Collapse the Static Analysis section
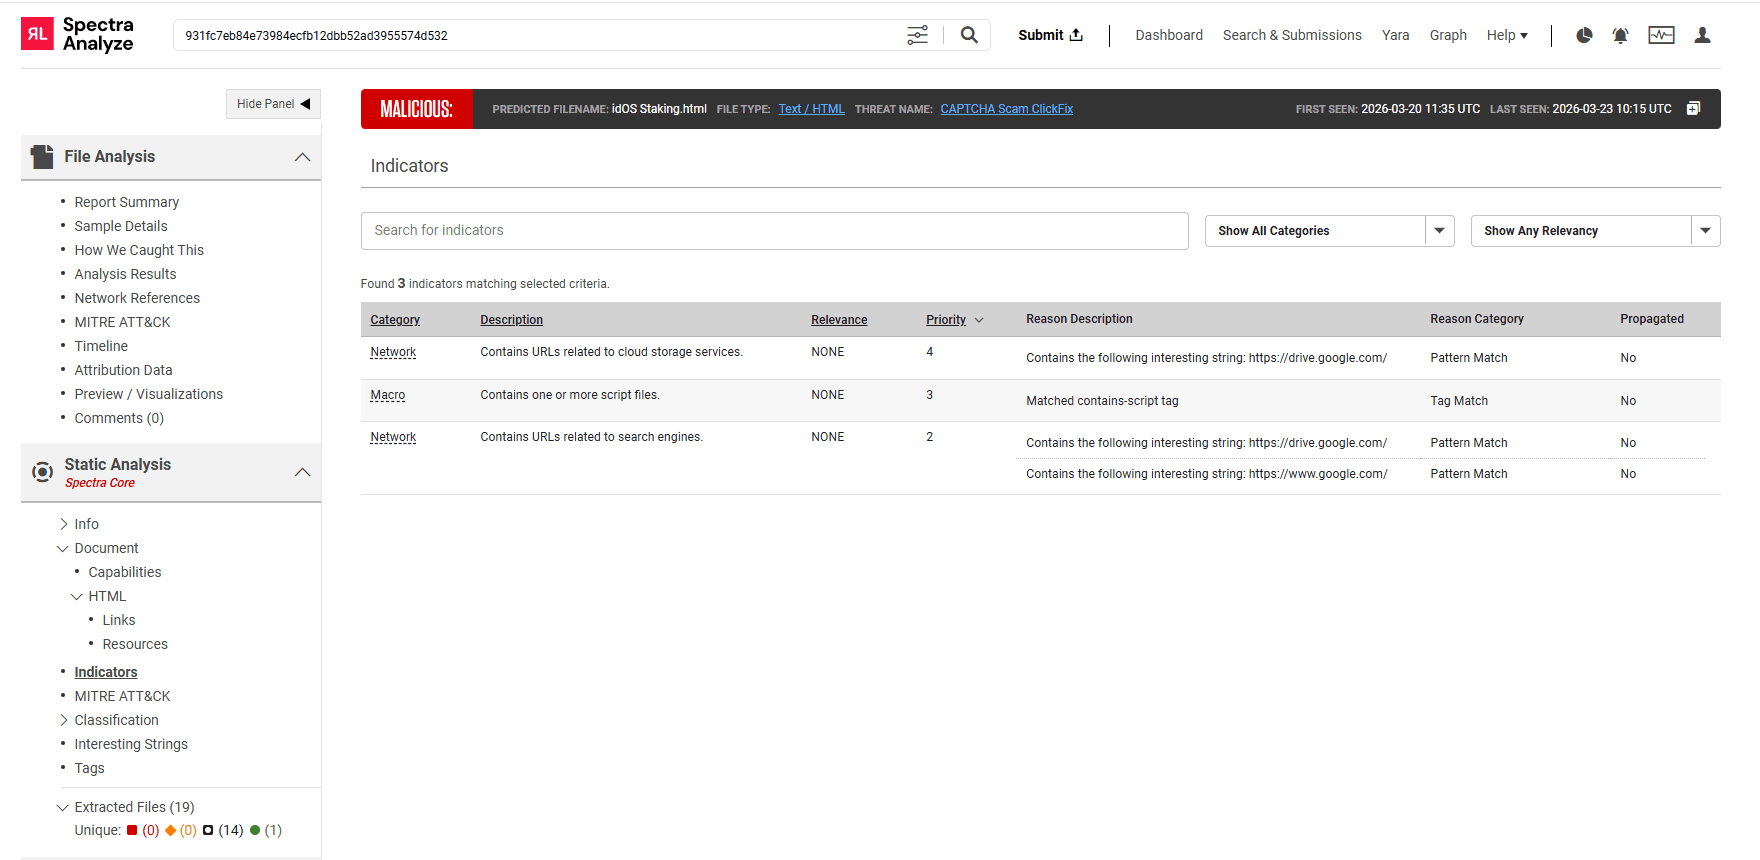Viewport: 1760px width, 860px height. click(x=302, y=472)
